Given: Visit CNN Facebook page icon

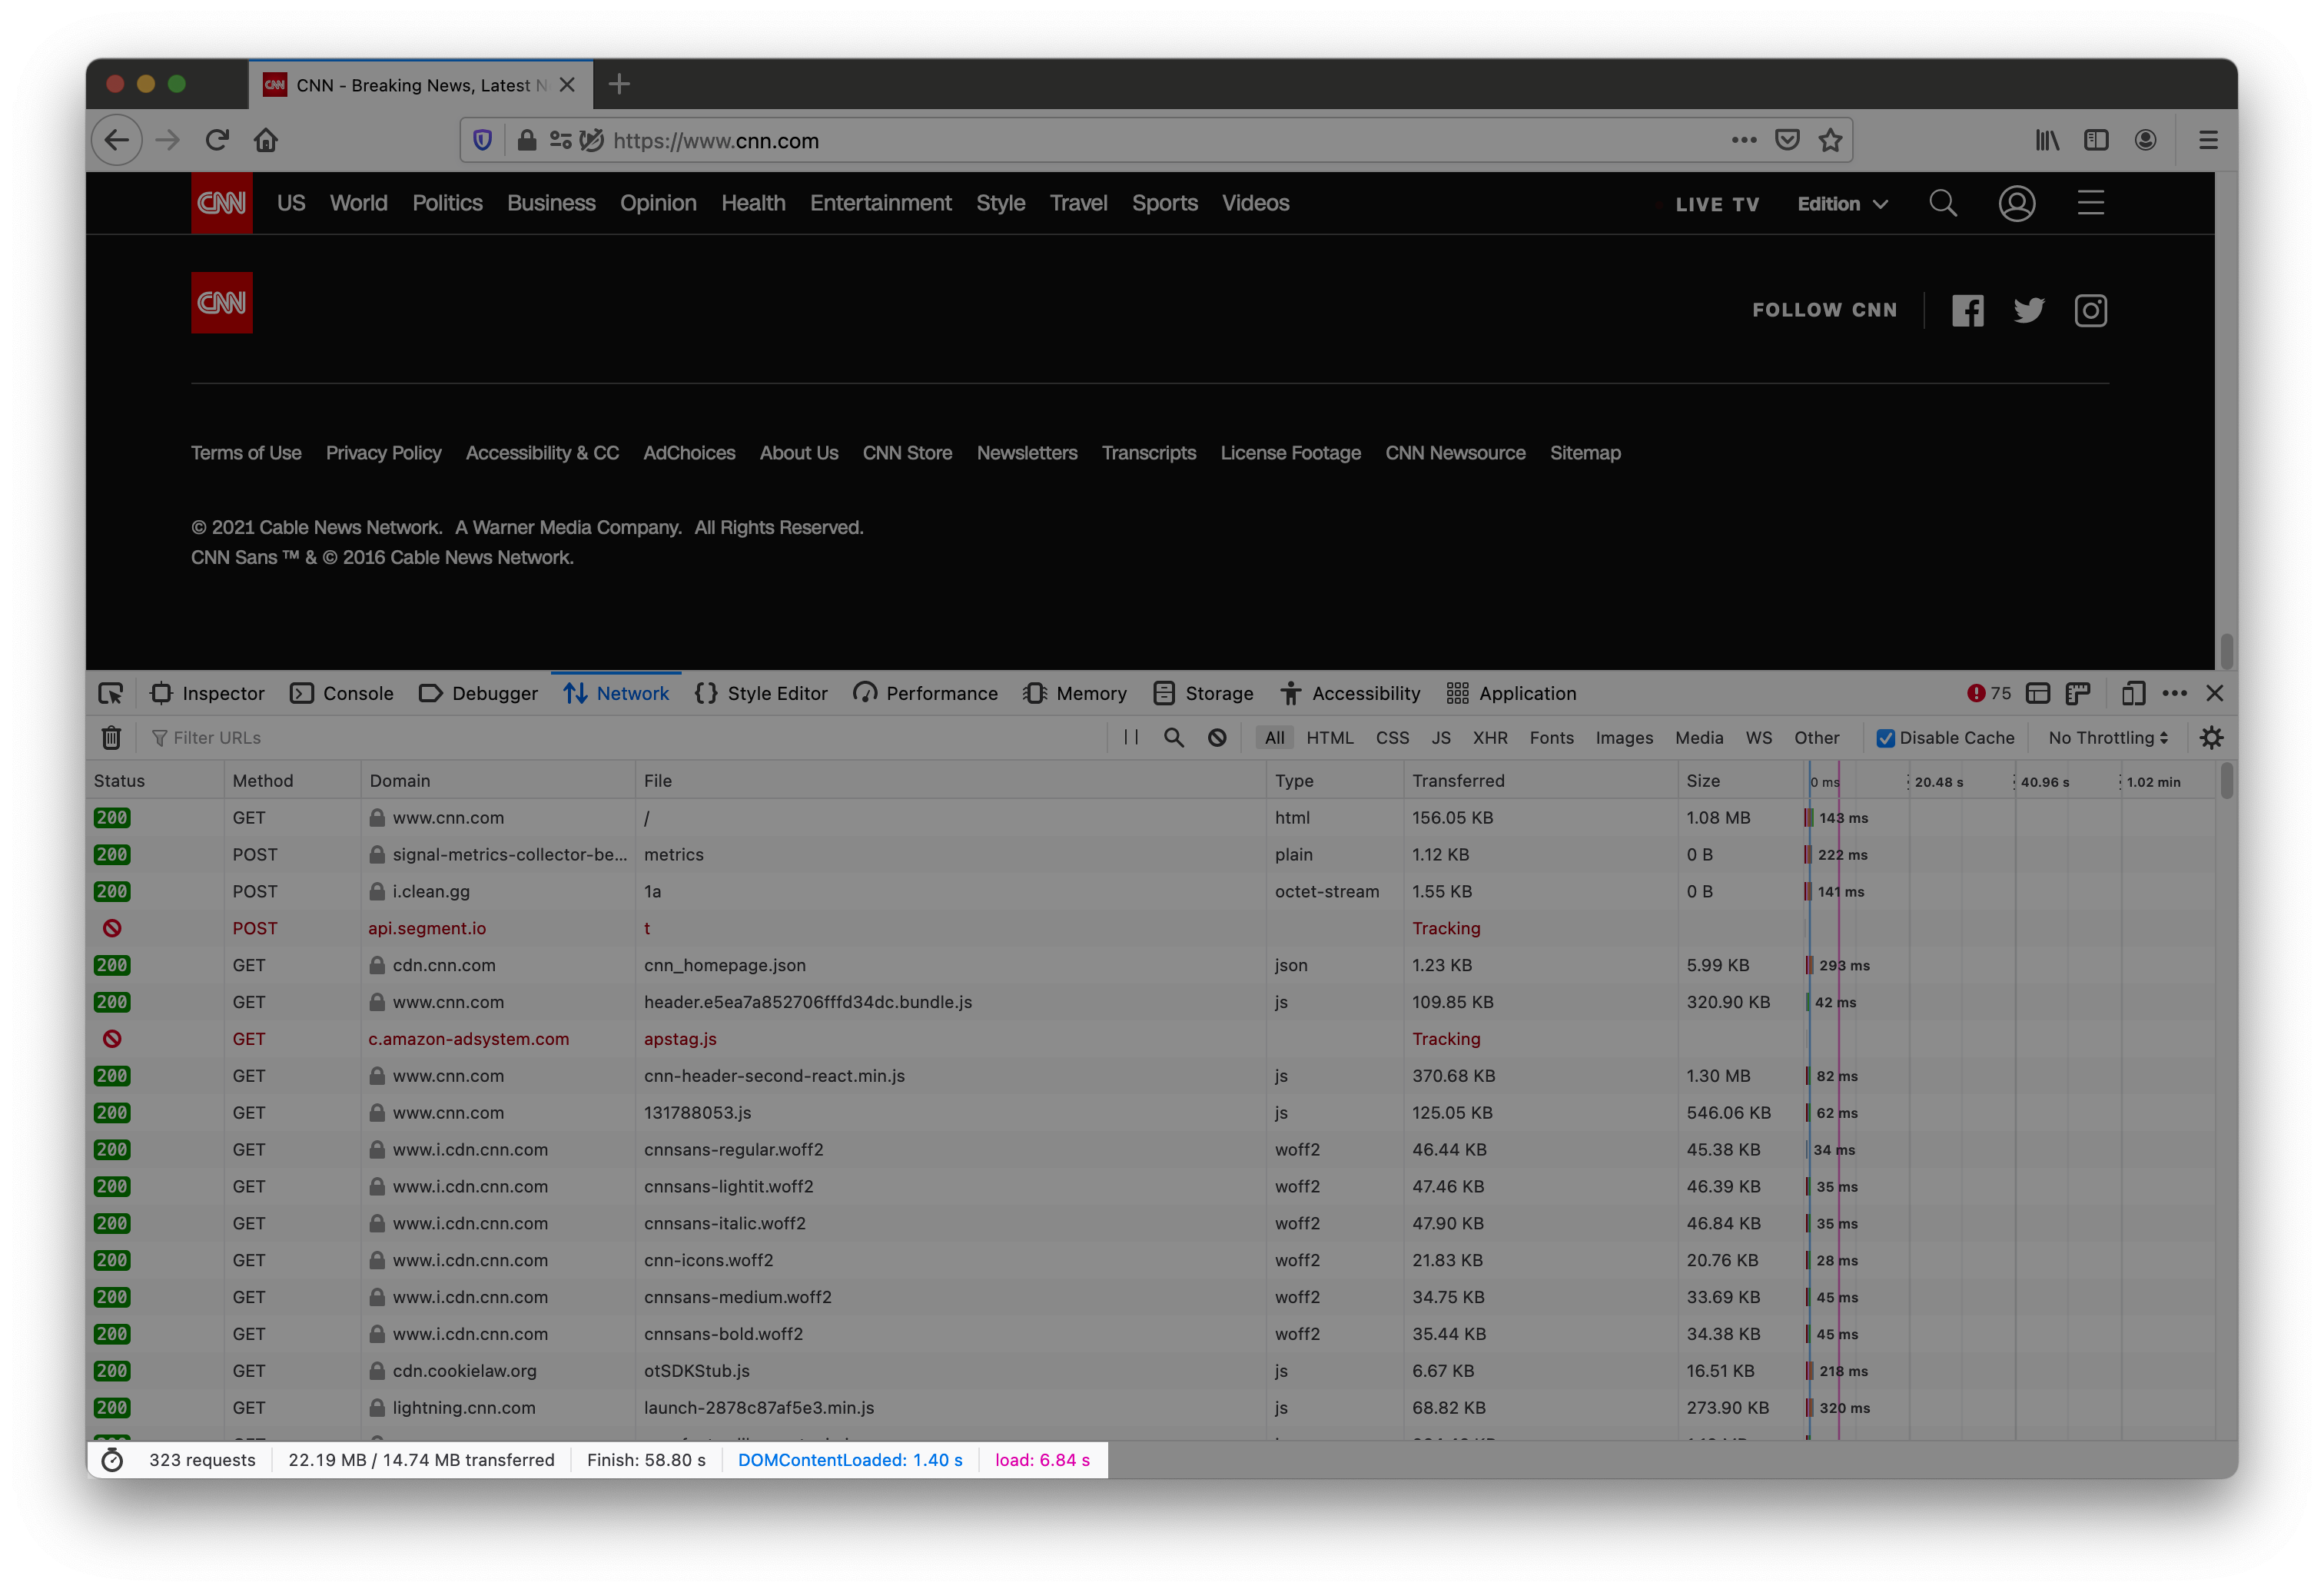Looking at the screenshot, I should point(1968,311).
